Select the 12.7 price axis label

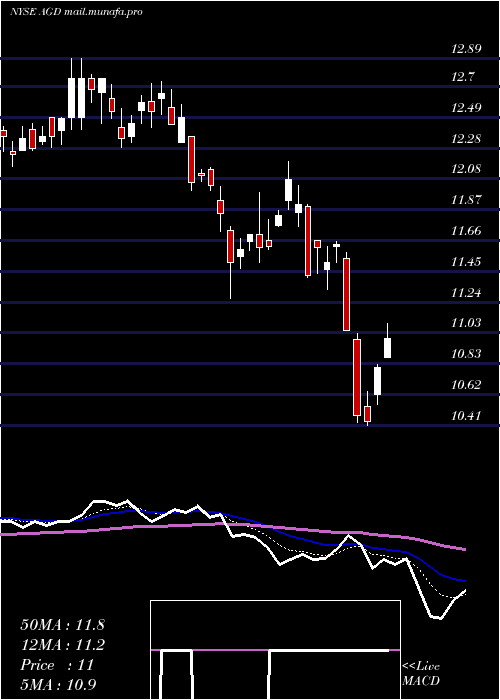pyautogui.click(x=462, y=77)
